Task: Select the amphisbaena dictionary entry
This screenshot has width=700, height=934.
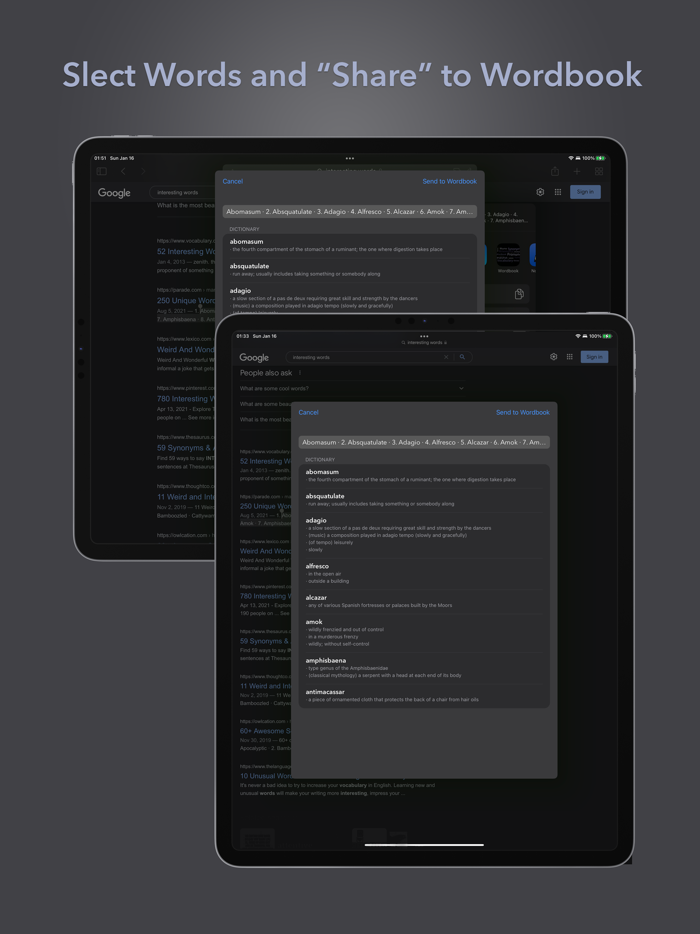Action: pos(424,668)
